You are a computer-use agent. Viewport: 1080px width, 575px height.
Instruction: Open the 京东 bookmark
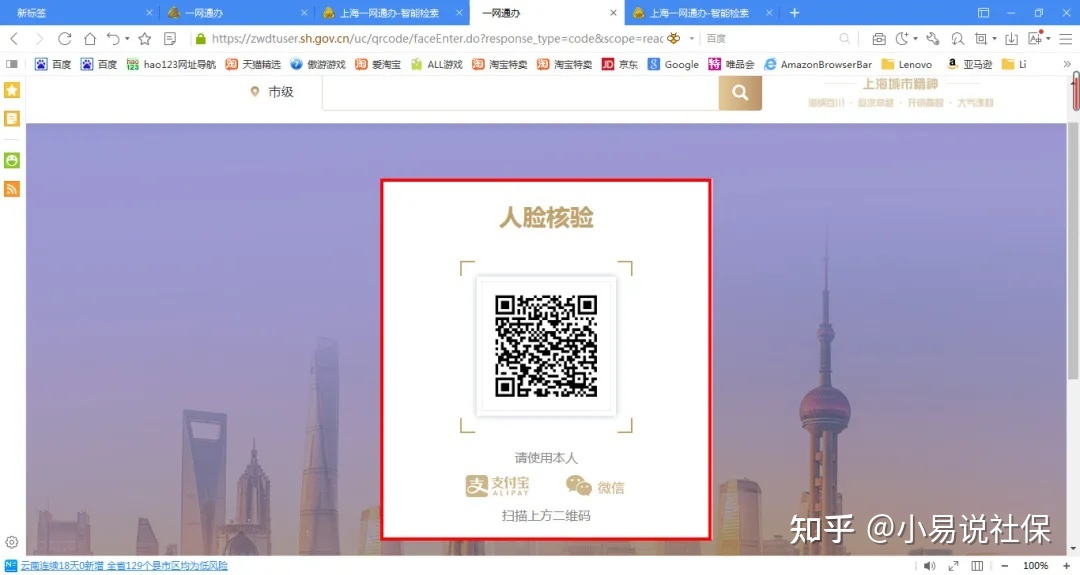[620, 64]
